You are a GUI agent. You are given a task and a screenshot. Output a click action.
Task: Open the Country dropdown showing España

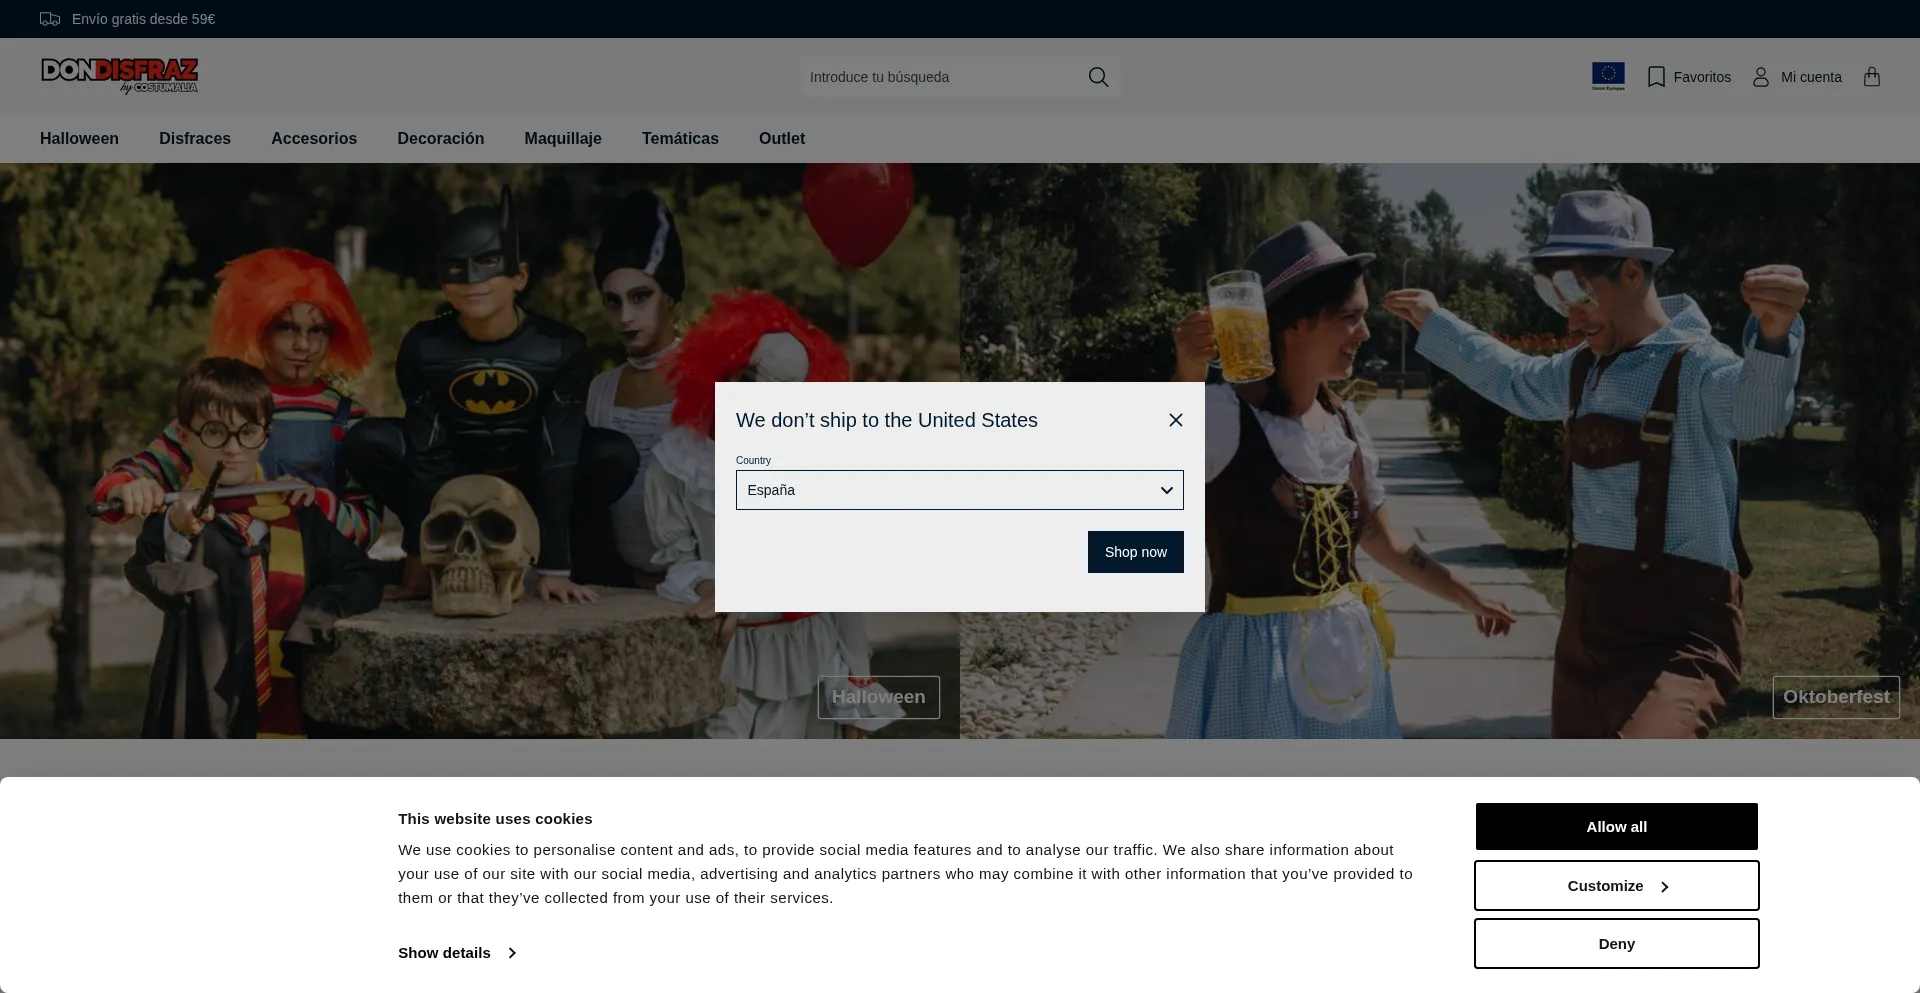(x=959, y=490)
